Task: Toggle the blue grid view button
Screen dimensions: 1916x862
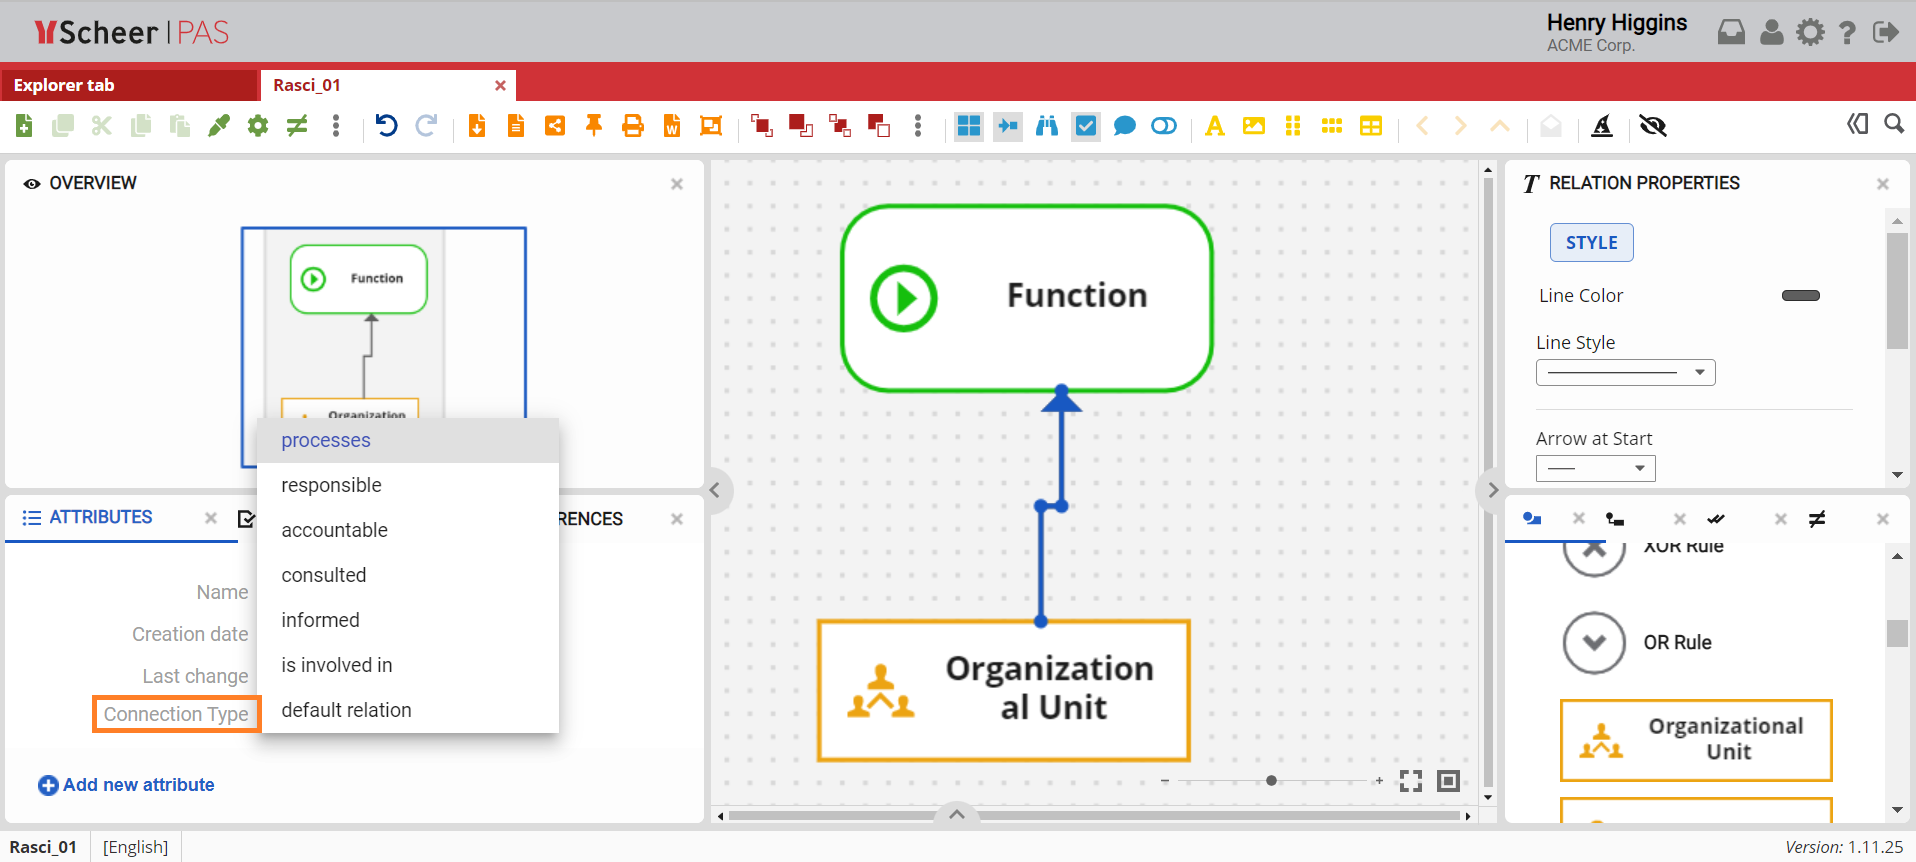Action: [968, 126]
